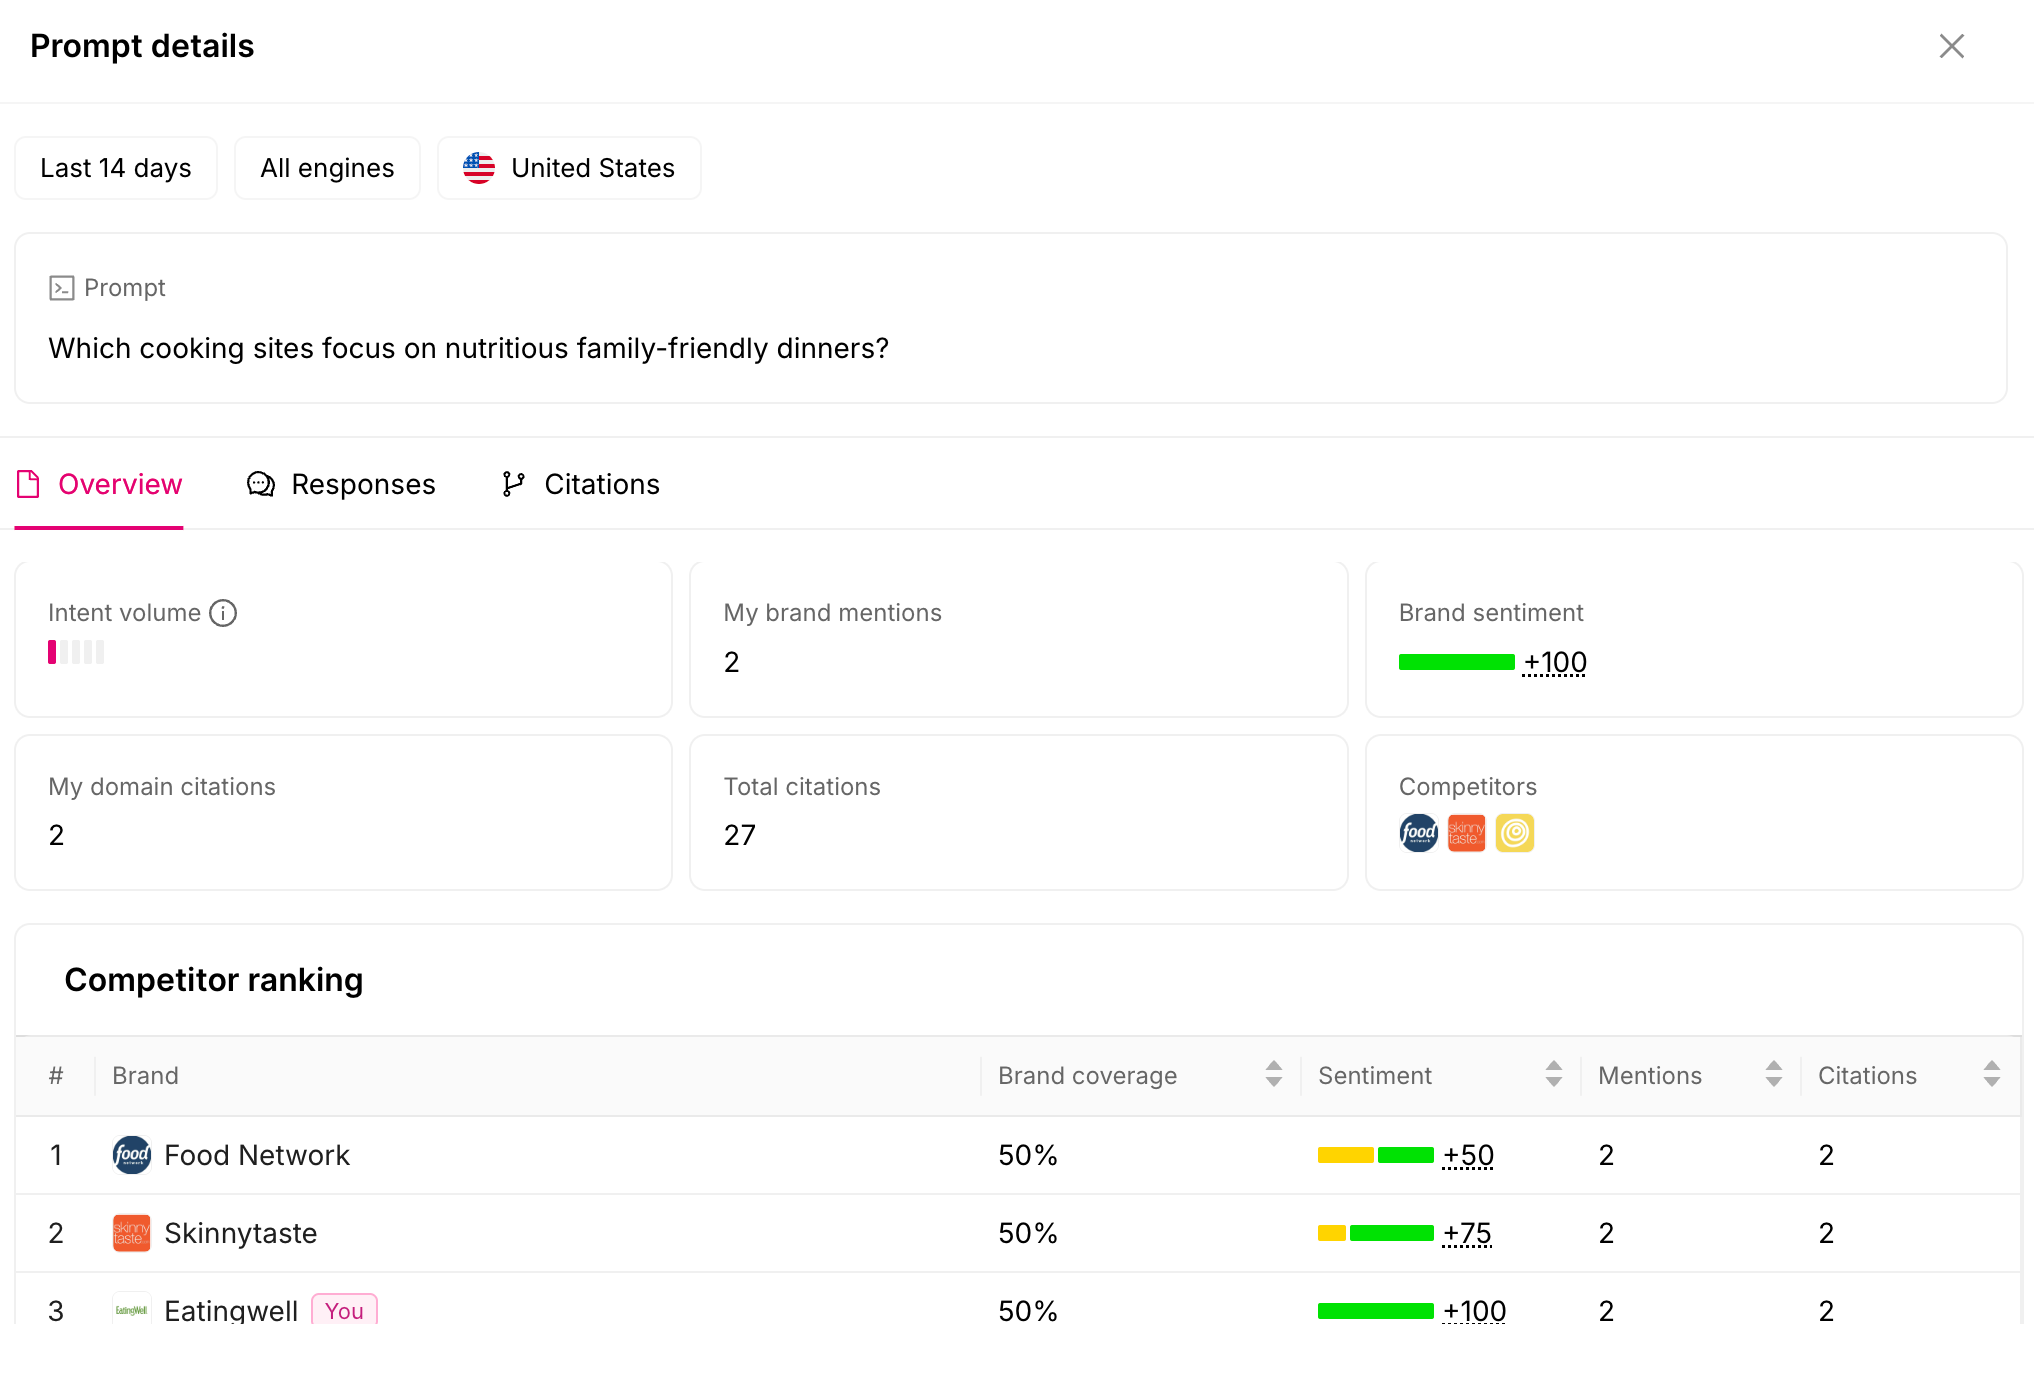Image resolution: width=2034 pixels, height=1374 pixels.
Task: Click the yellow spiral competitor logo
Action: tap(1515, 833)
